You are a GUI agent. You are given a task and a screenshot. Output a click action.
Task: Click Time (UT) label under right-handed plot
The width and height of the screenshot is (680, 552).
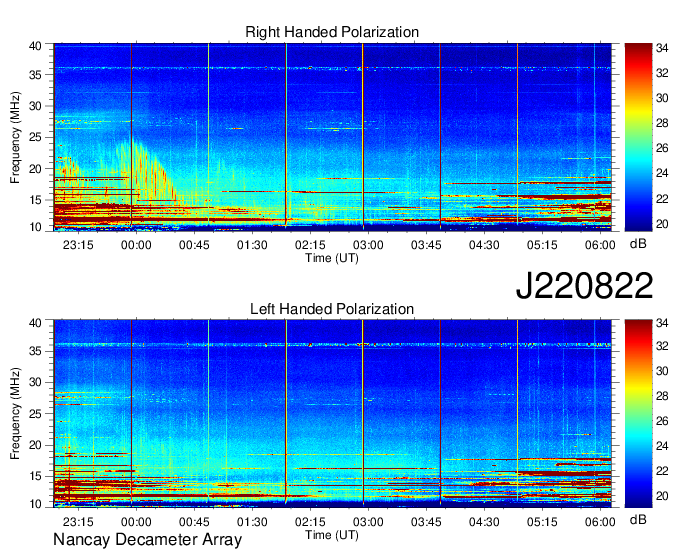pyautogui.click(x=332, y=258)
